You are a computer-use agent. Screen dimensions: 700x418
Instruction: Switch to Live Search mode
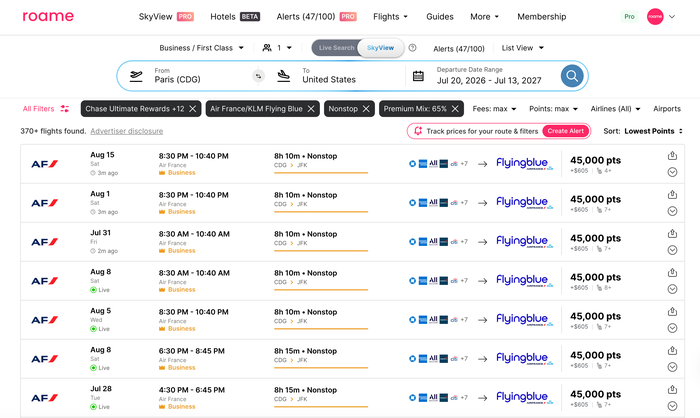(336, 48)
